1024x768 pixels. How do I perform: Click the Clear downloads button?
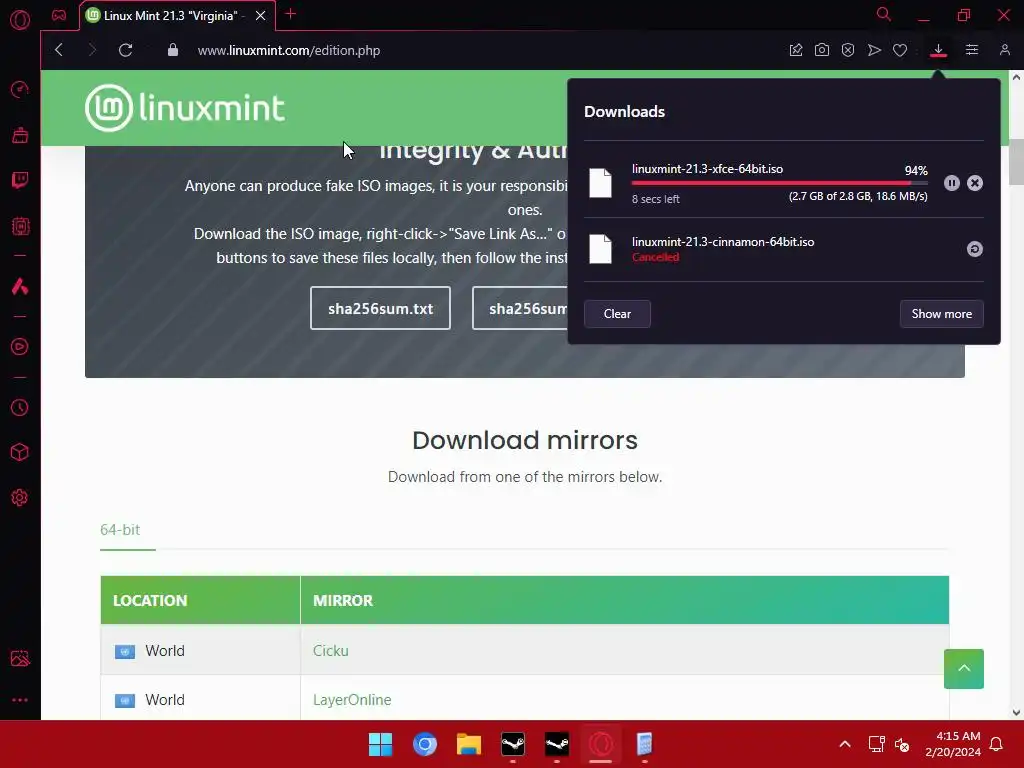click(x=617, y=314)
